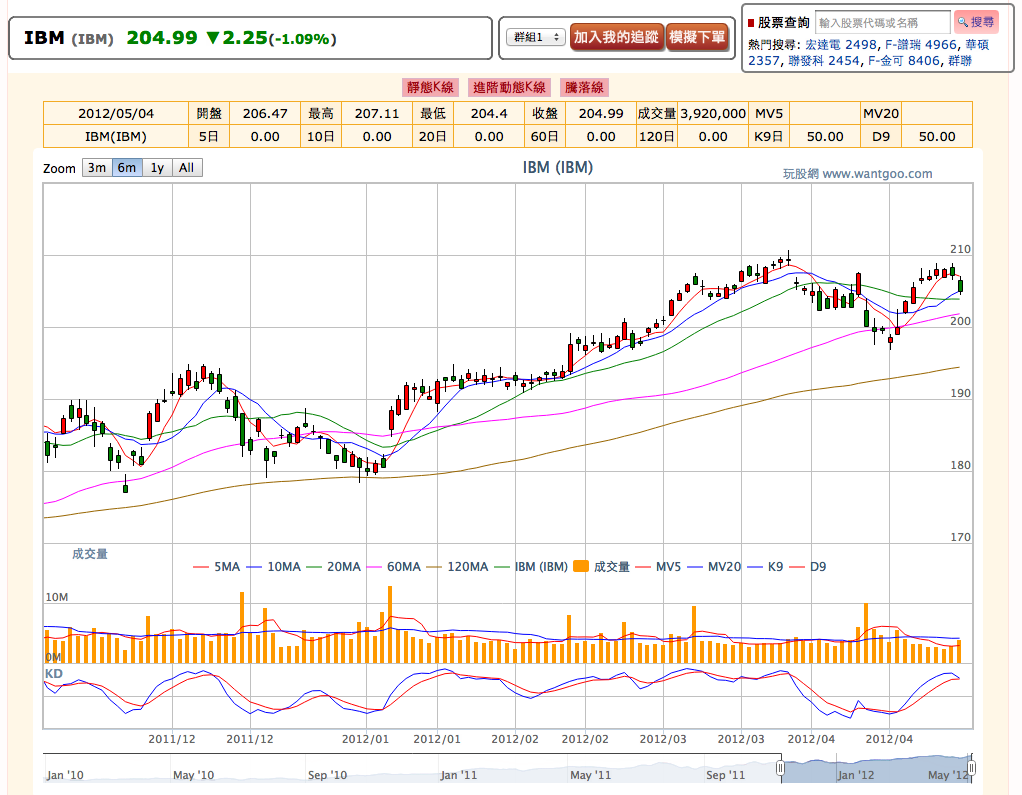Toggle the IBM (IBM) legend series
Image resolution: width=1022 pixels, height=795 pixels.
pyautogui.click(x=531, y=567)
